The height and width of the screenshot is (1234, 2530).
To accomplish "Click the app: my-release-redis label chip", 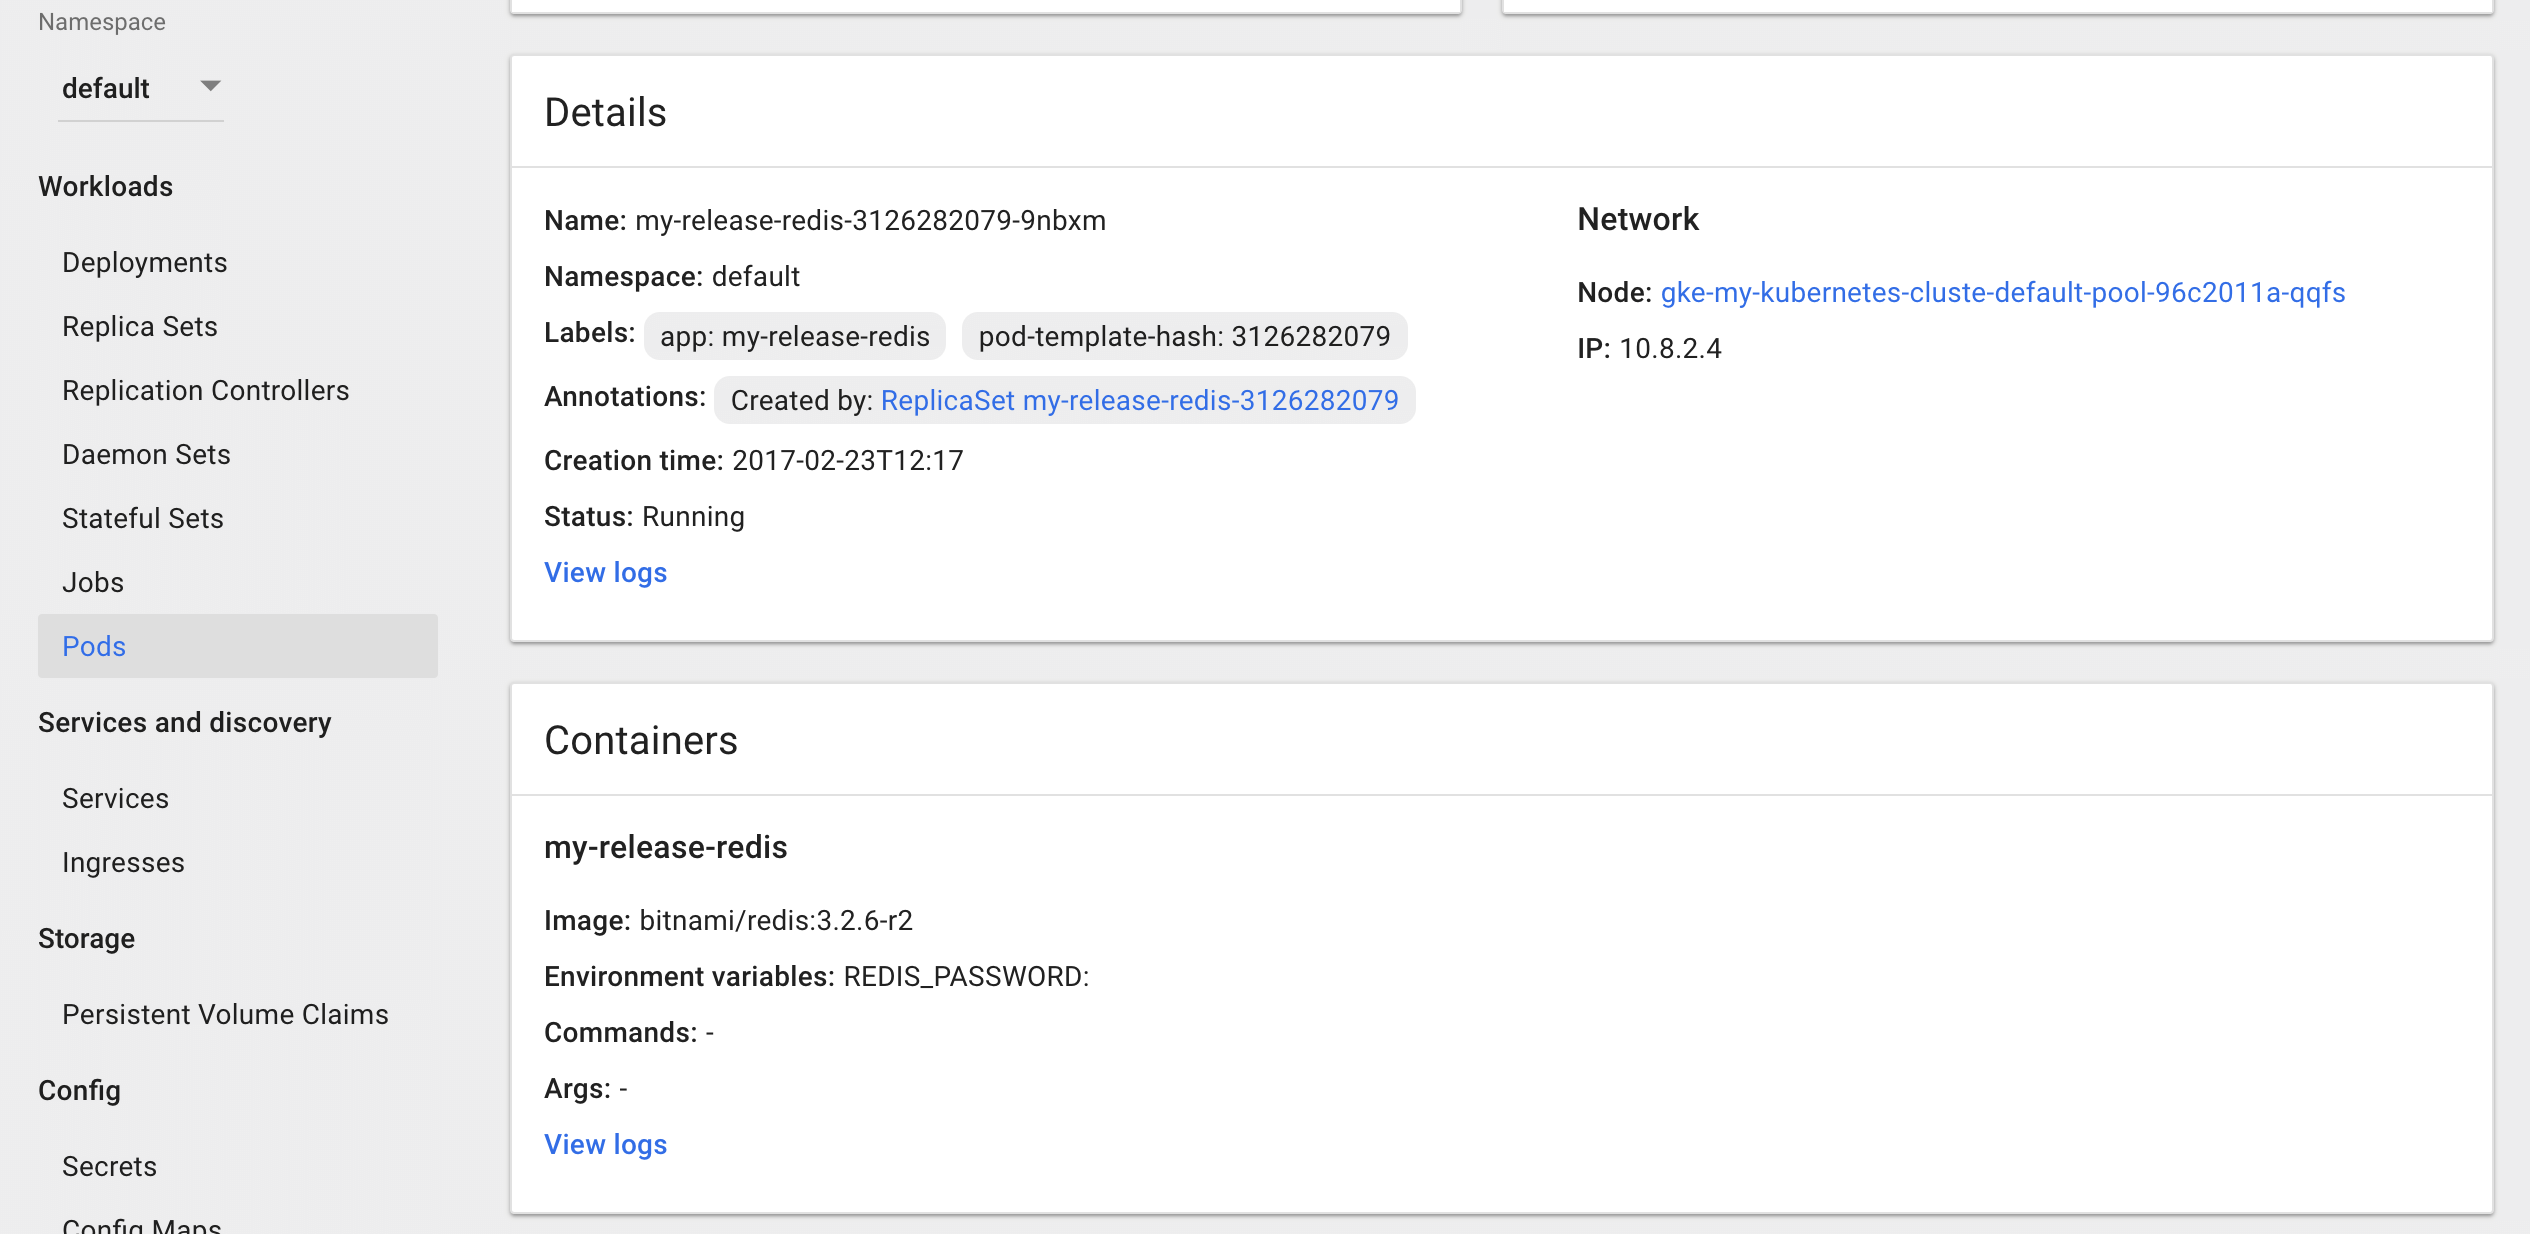I will 793,336.
